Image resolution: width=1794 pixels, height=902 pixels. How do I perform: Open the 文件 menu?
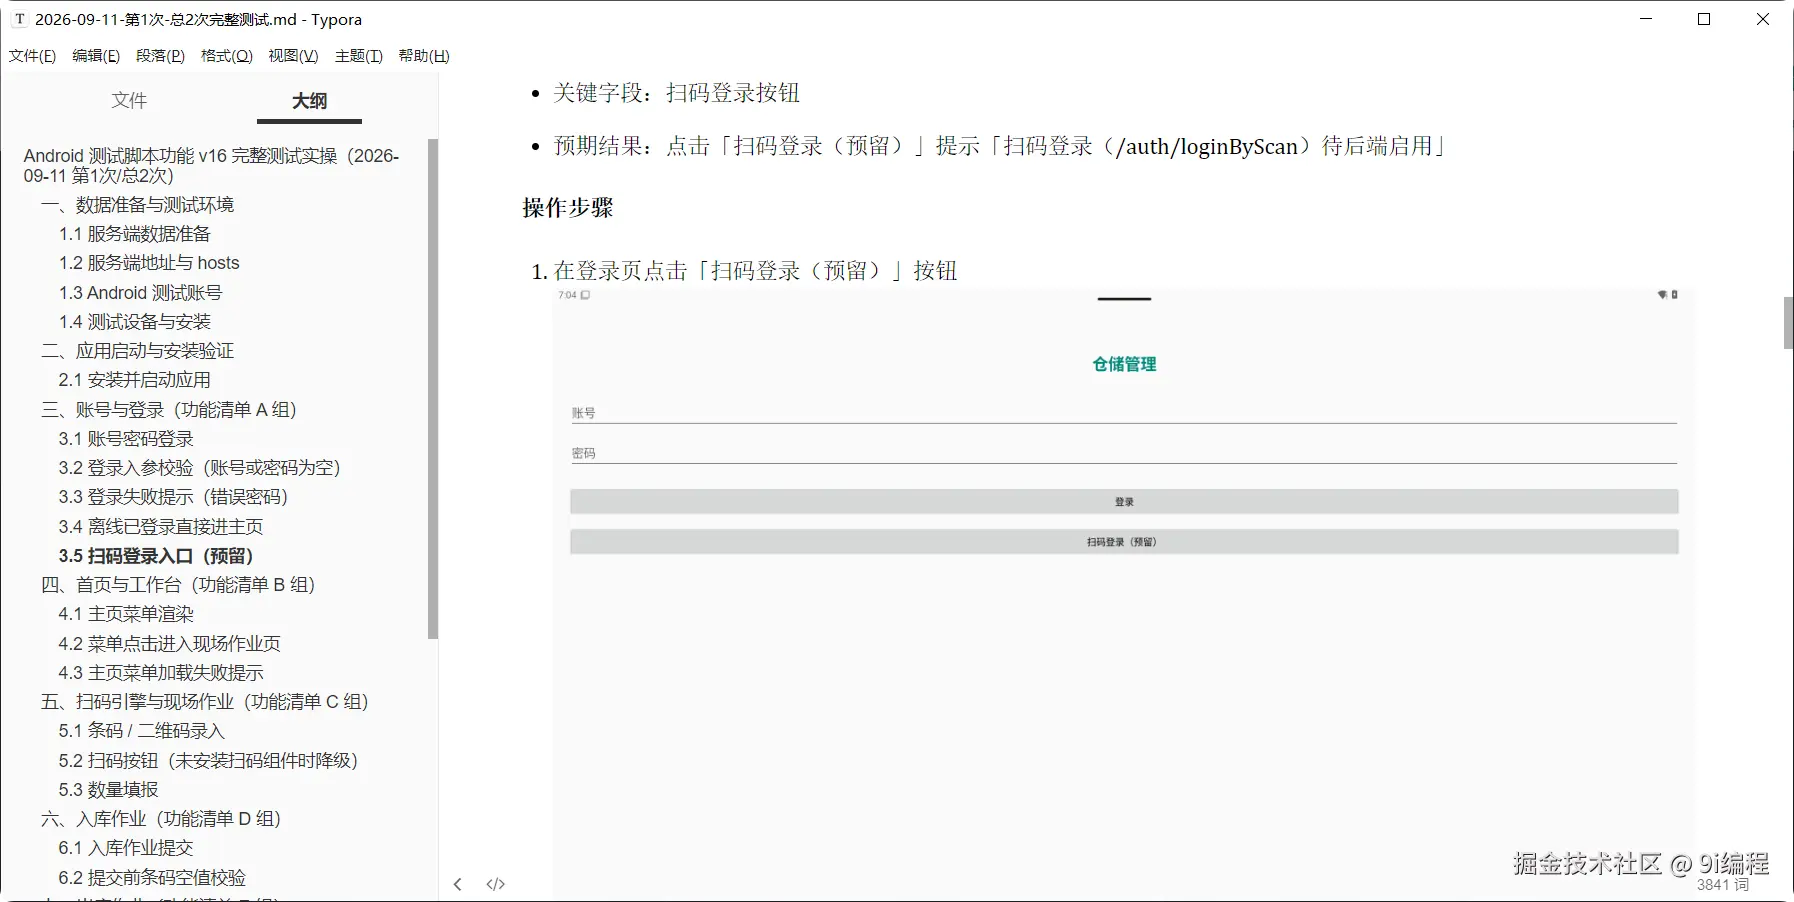tap(33, 56)
